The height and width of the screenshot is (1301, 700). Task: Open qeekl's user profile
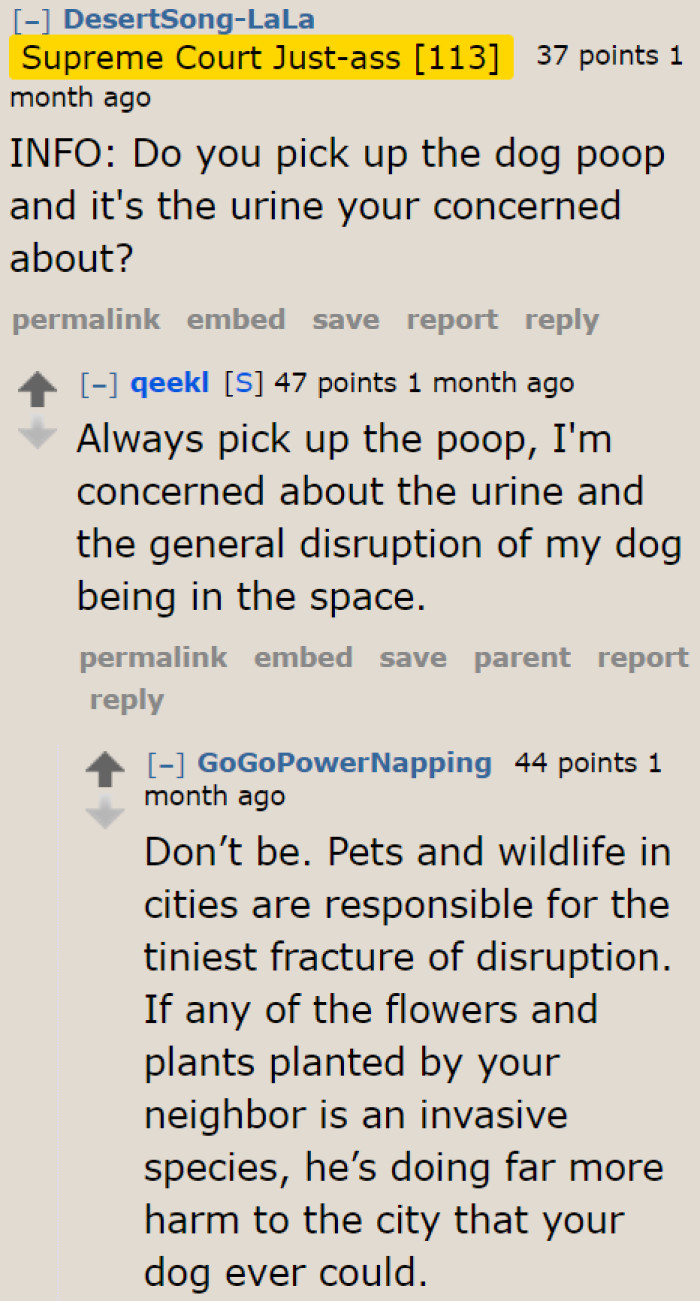coord(170,382)
